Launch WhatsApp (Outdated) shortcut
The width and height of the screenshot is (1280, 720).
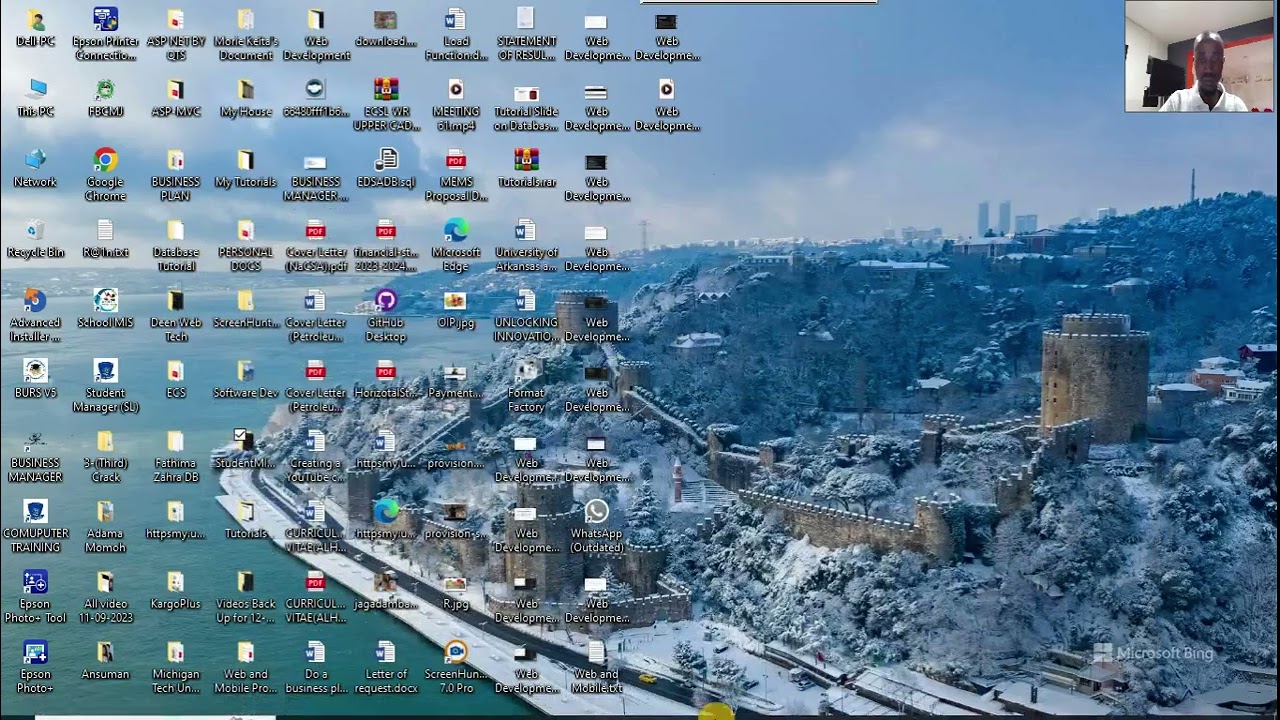tap(596, 527)
